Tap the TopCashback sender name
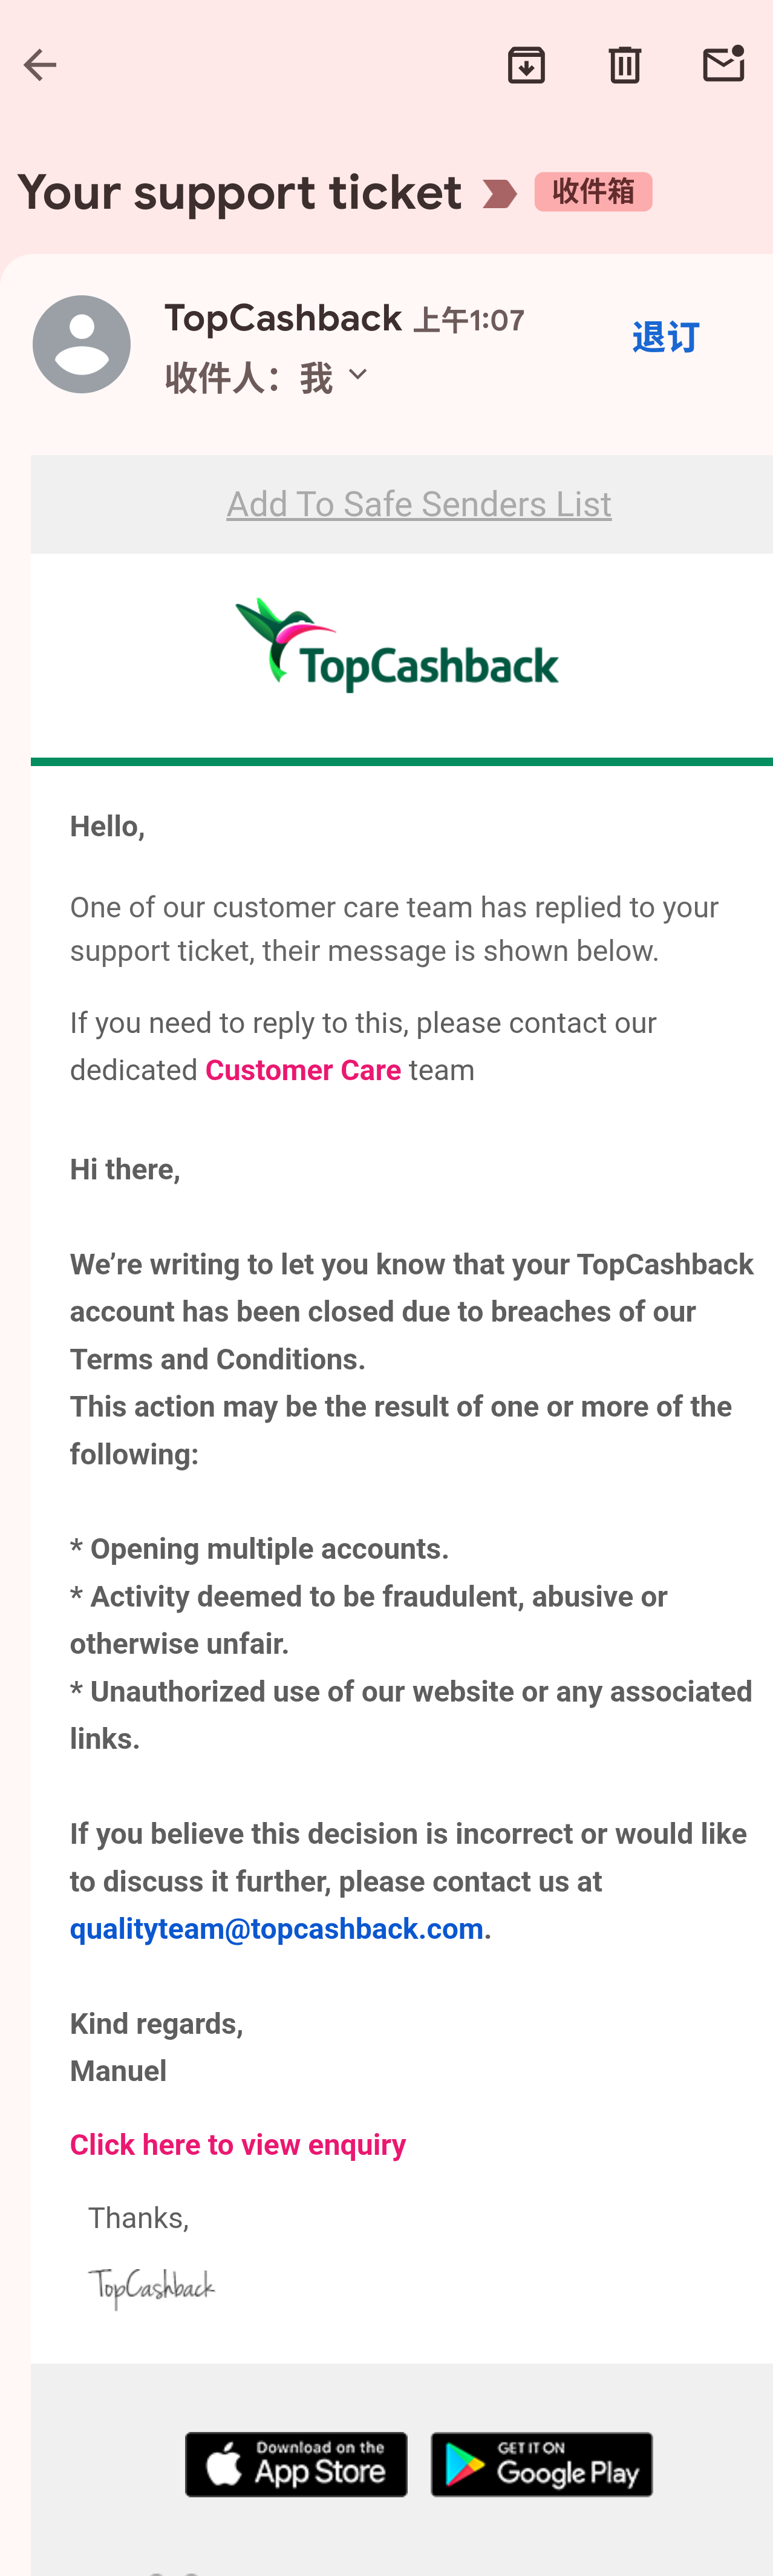773x2576 pixels. 283,319
